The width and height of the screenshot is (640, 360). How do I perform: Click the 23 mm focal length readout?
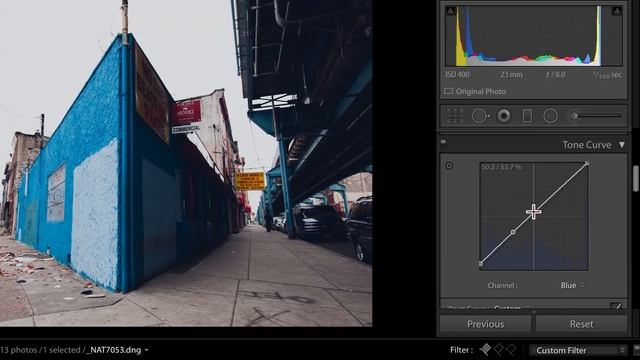click(511, 74)
